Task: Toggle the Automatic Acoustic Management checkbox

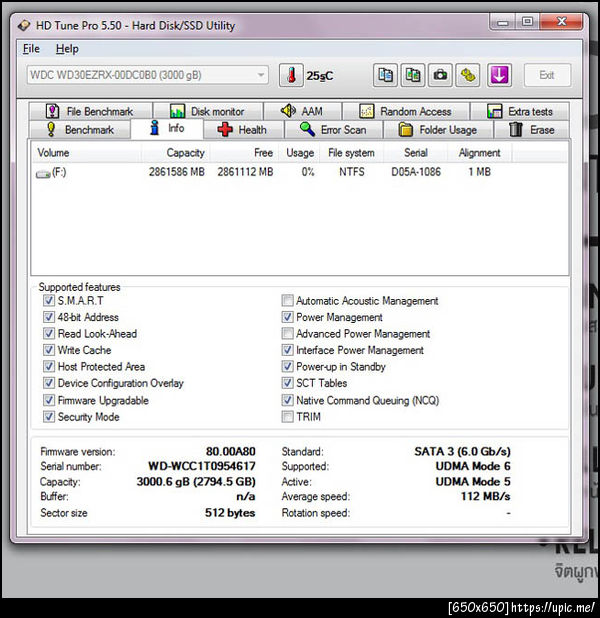Action: [287, 301]
